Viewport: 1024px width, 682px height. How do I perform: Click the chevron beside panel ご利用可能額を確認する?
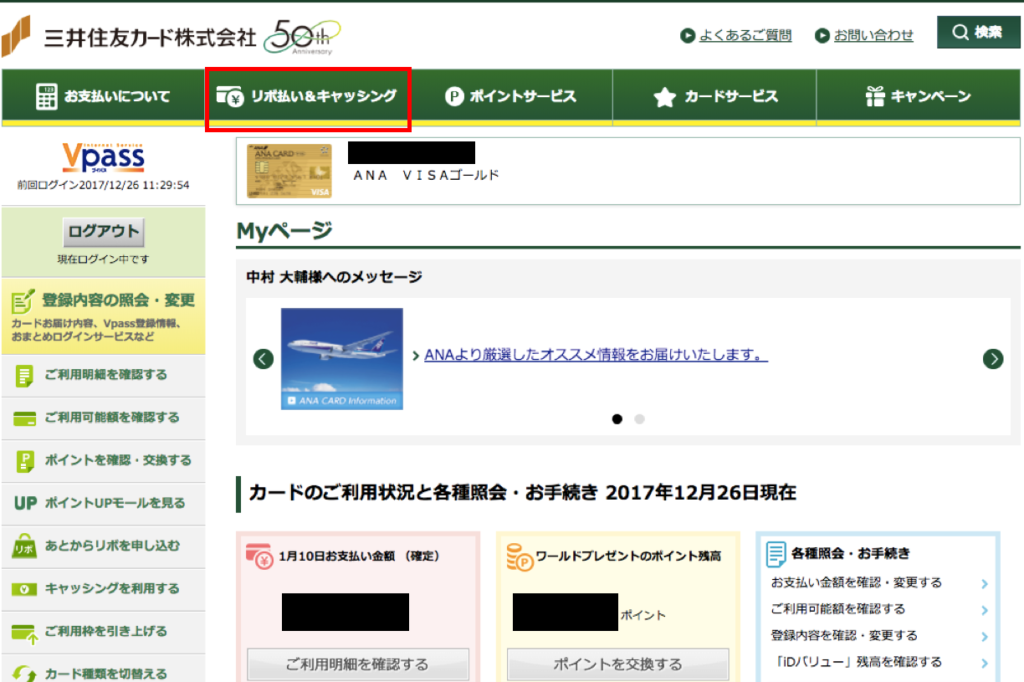(984, 610)
